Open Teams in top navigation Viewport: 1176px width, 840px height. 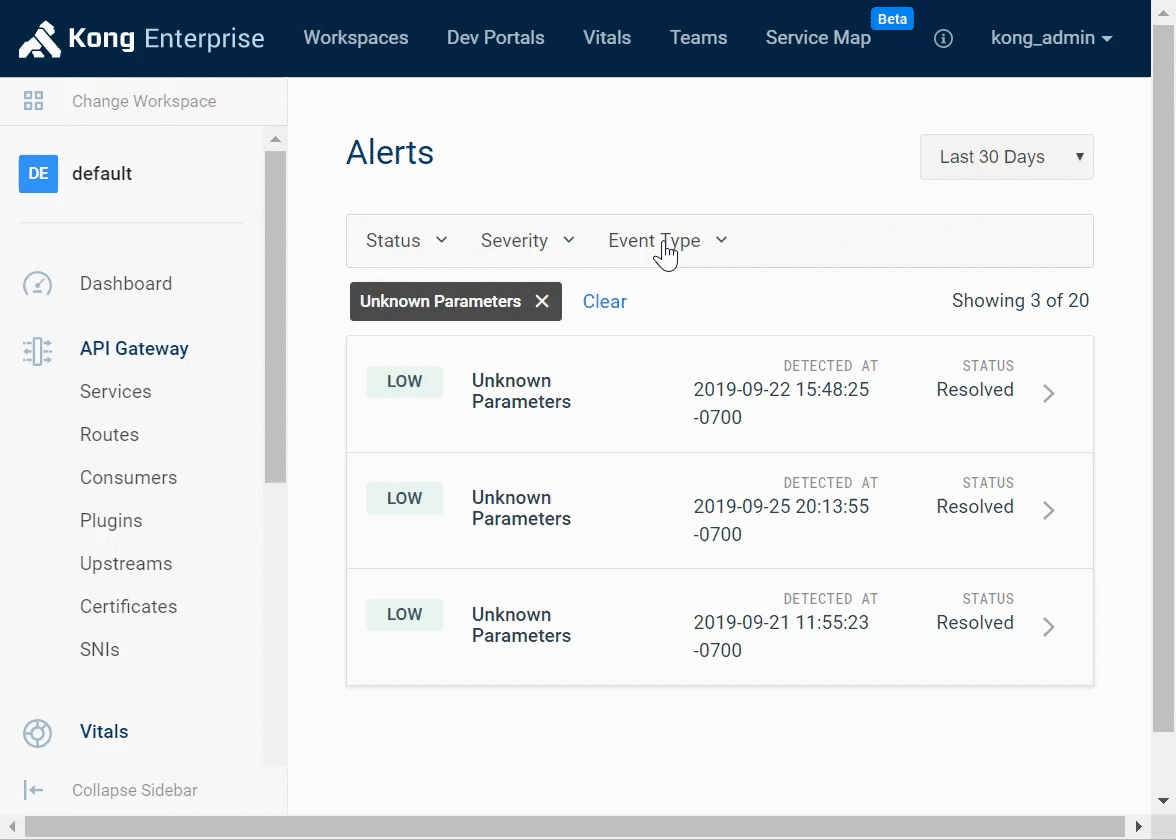(x=698, y=38)
